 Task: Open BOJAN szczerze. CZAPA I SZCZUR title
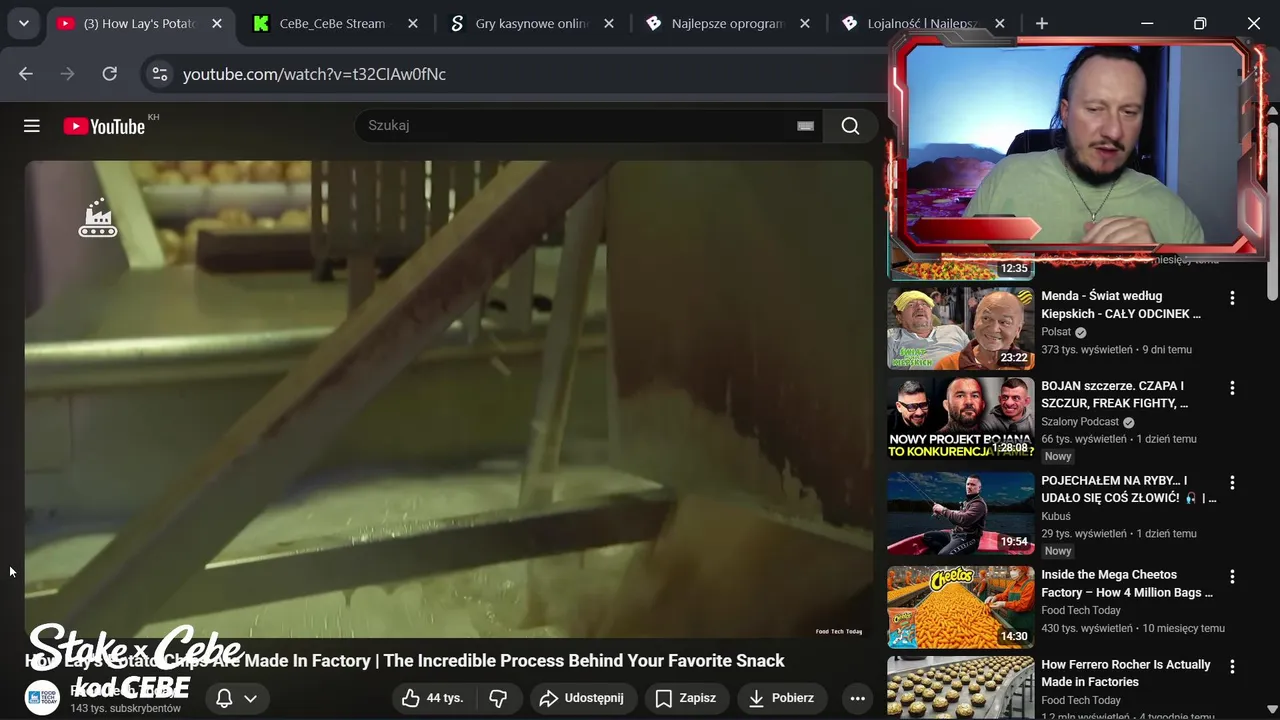coord(1115,394)
